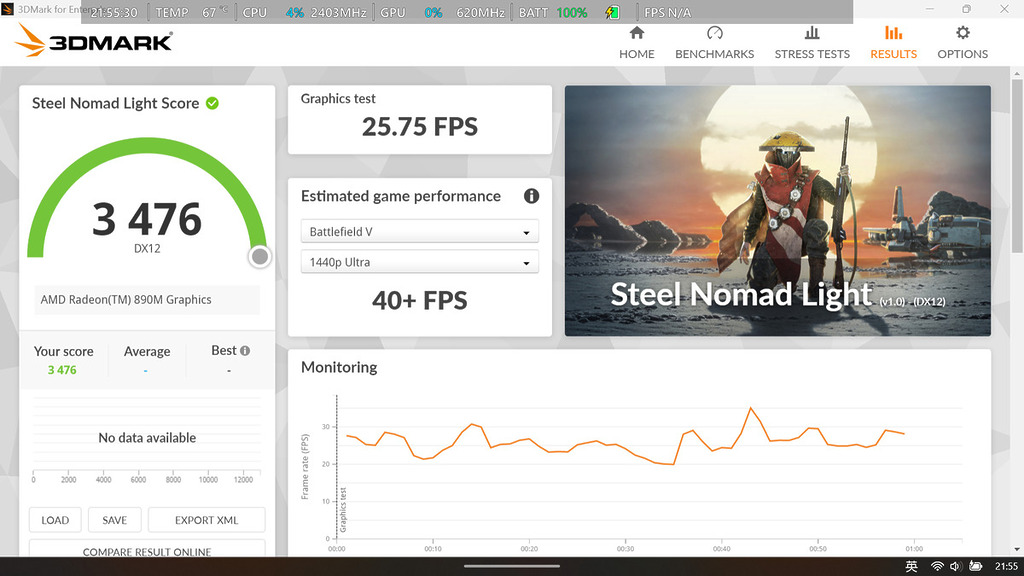Click the gray knob on score gauge
The height and width of the screenshot is (576, 1024).
point(260,257)
